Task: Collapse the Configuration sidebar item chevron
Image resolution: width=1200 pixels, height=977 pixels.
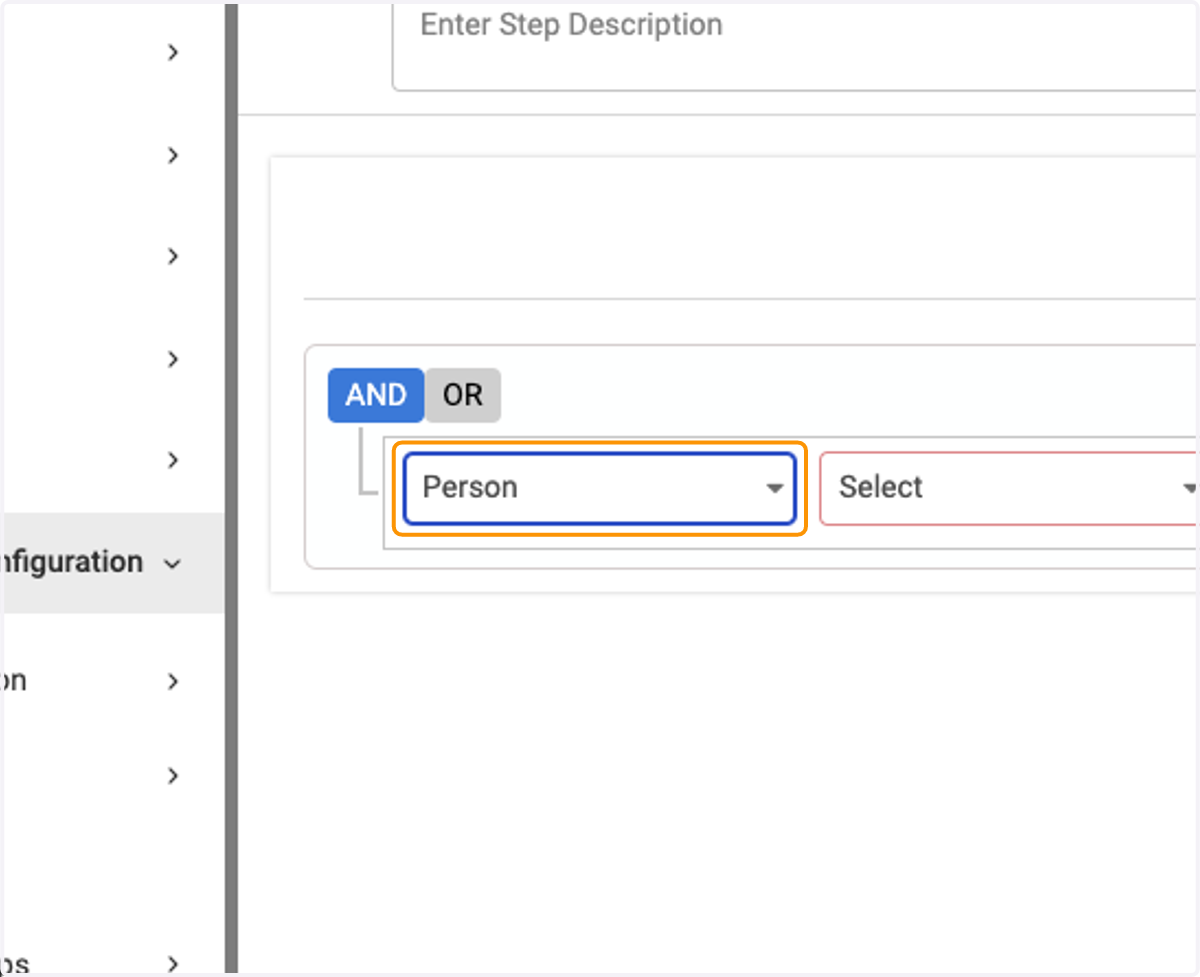Action: (172, 563)
